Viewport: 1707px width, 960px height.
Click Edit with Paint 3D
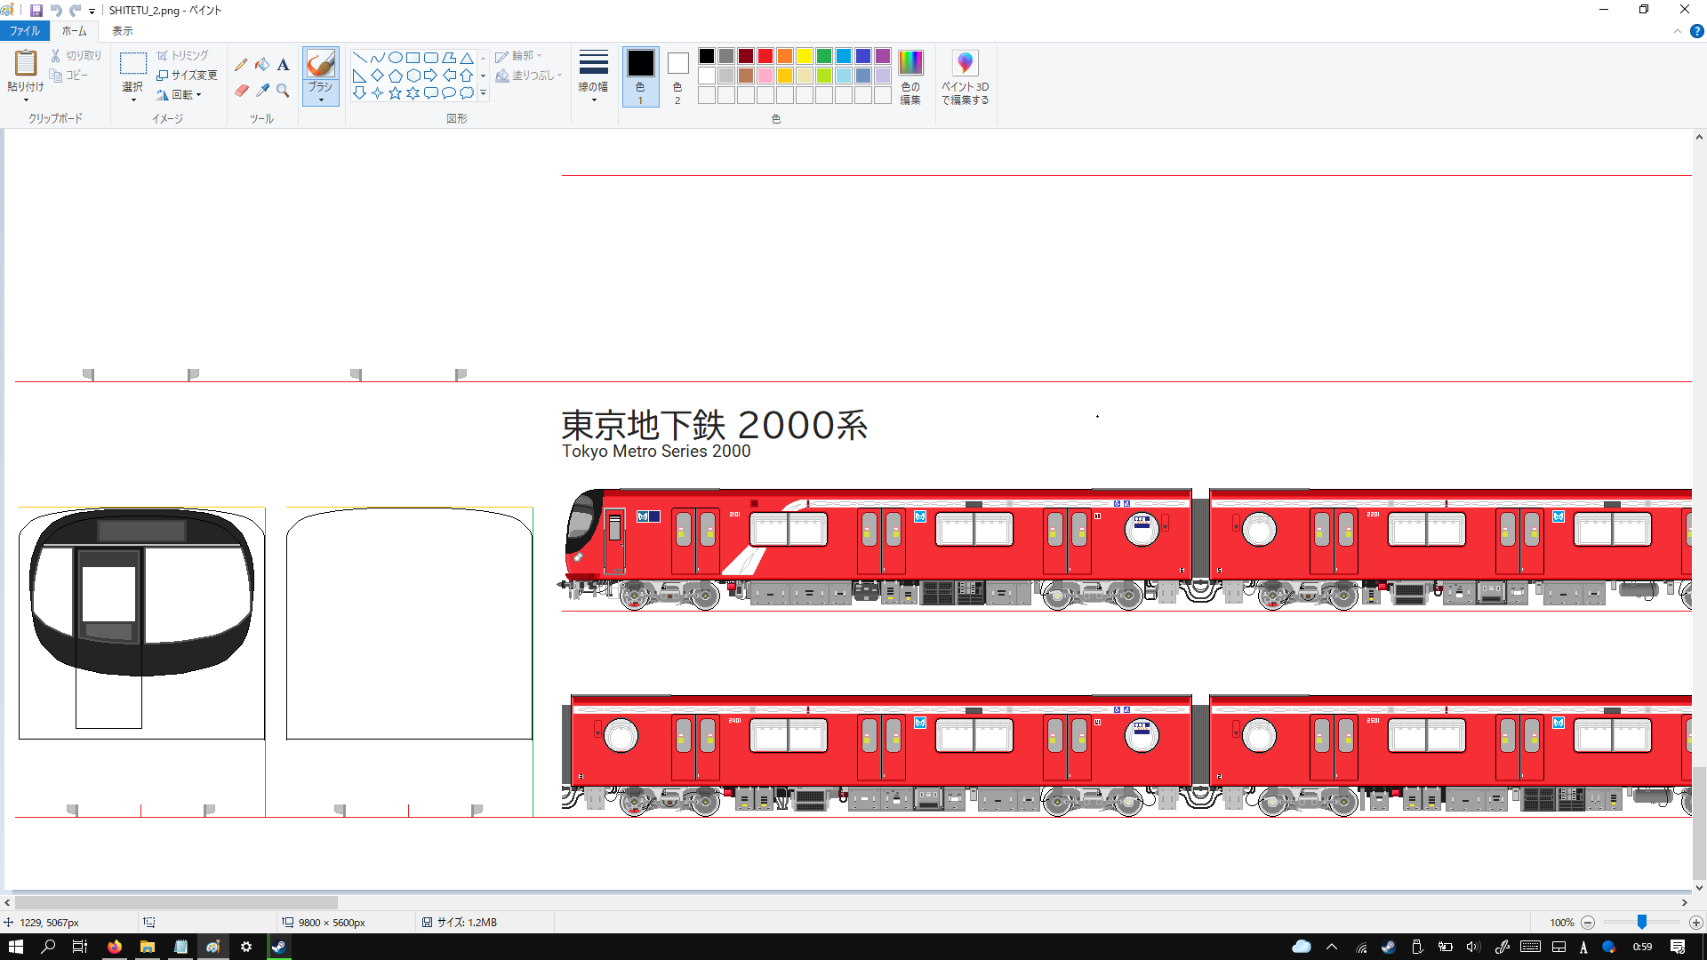point(964,76)
